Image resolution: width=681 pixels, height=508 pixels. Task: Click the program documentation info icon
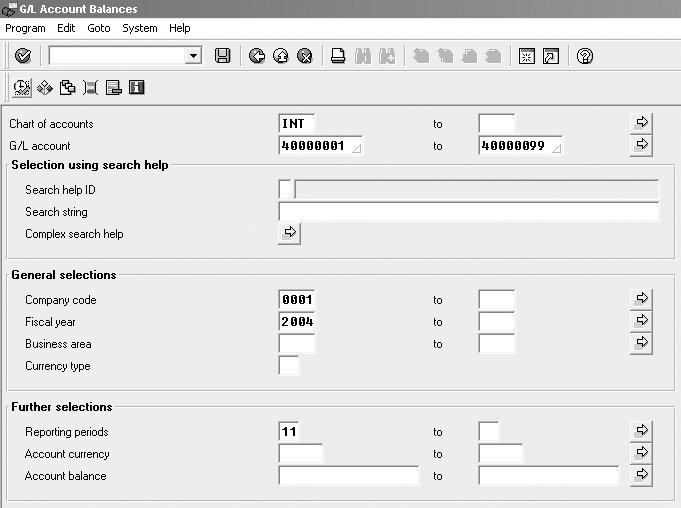tap(136, 88)
